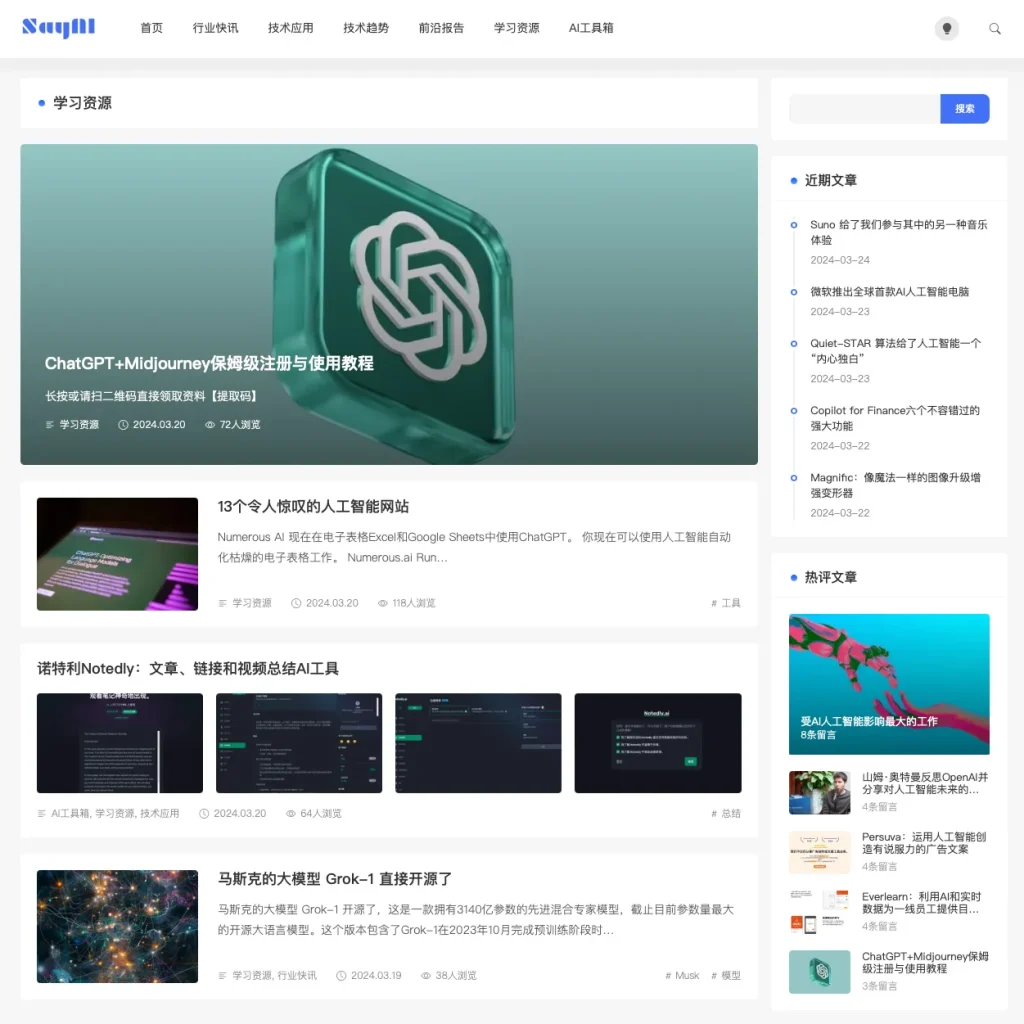This screenshot has width=1024, height=1024.
Task: Click the 学习资源 category icon under Grok-1 article
Action: [223, 975]
